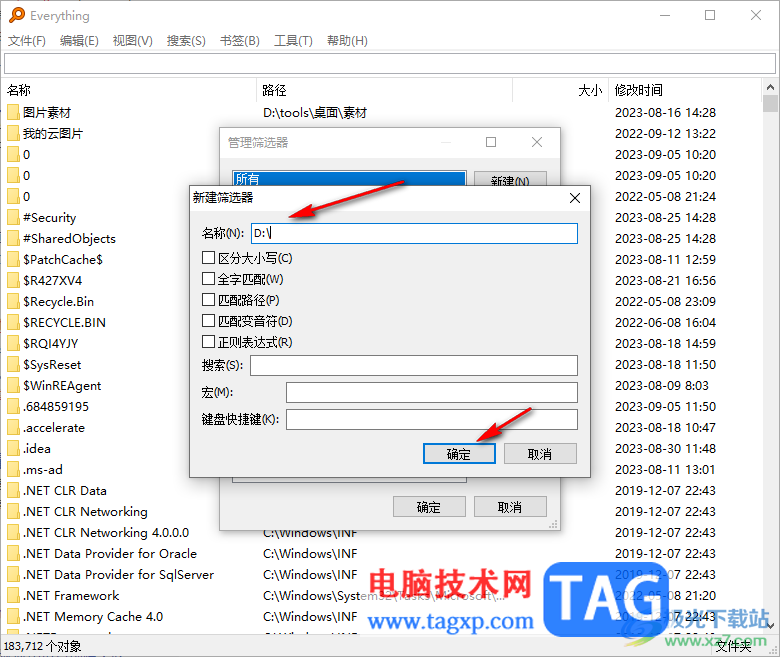Click folder icon of $SysReset
Viewport: 780px width, 657px height.
[13, 365]
